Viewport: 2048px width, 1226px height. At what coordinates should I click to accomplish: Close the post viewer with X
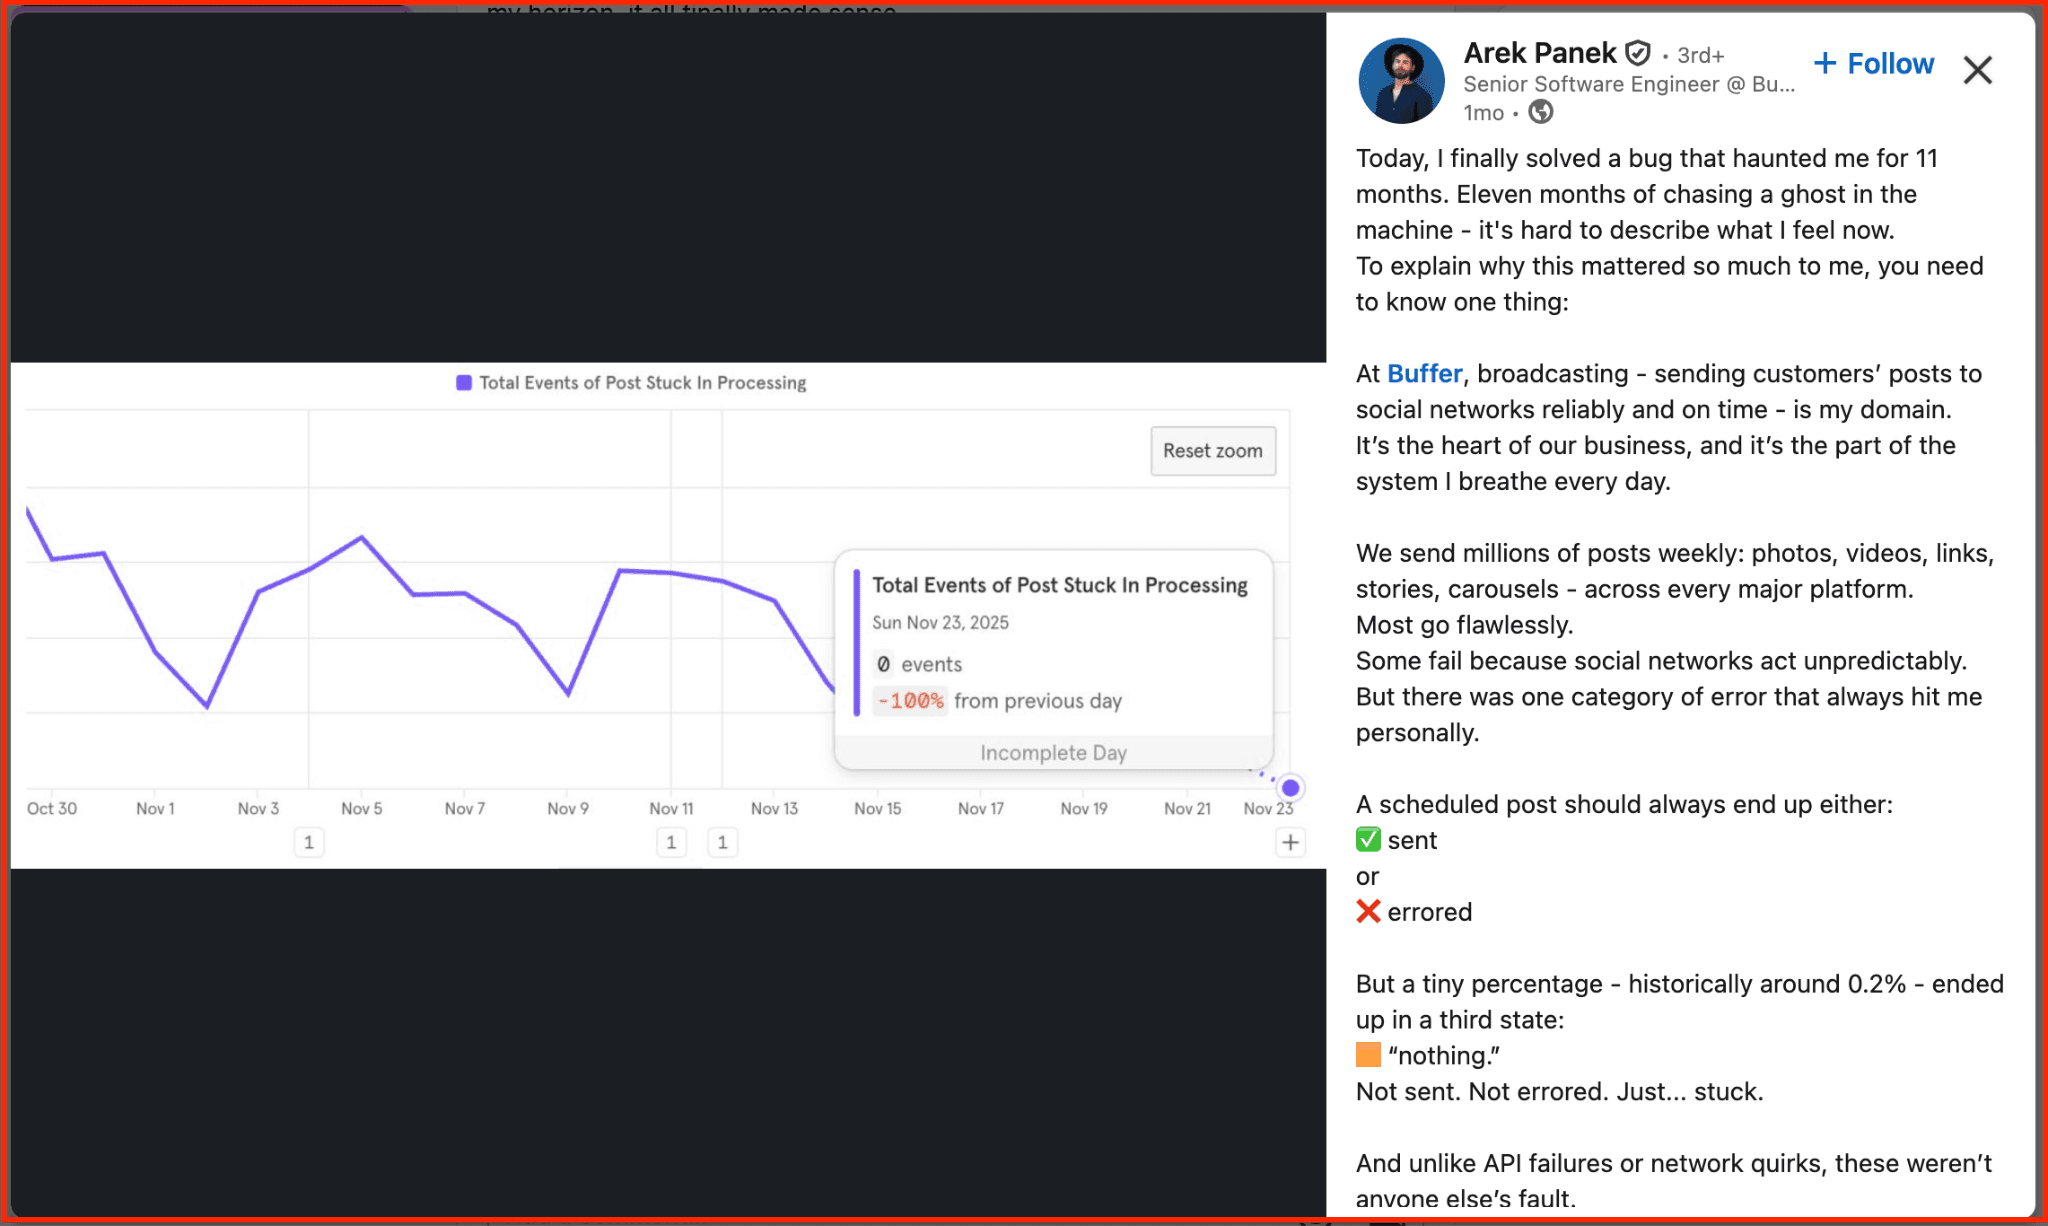coord(1977,70)
